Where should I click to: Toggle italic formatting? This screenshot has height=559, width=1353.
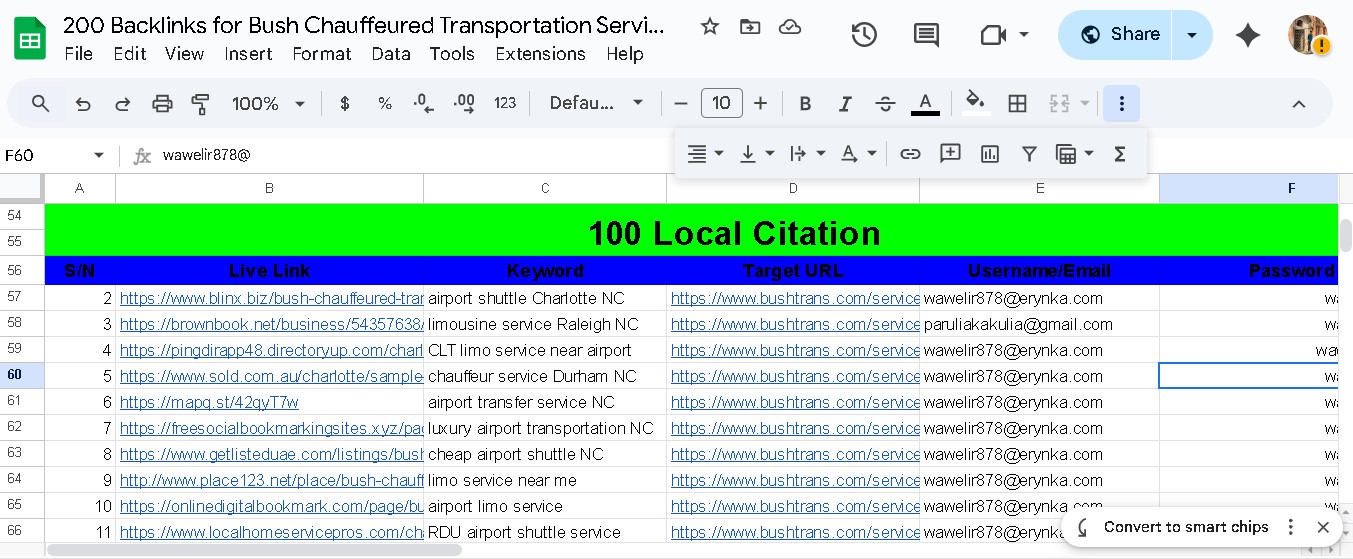click(845, 103)
